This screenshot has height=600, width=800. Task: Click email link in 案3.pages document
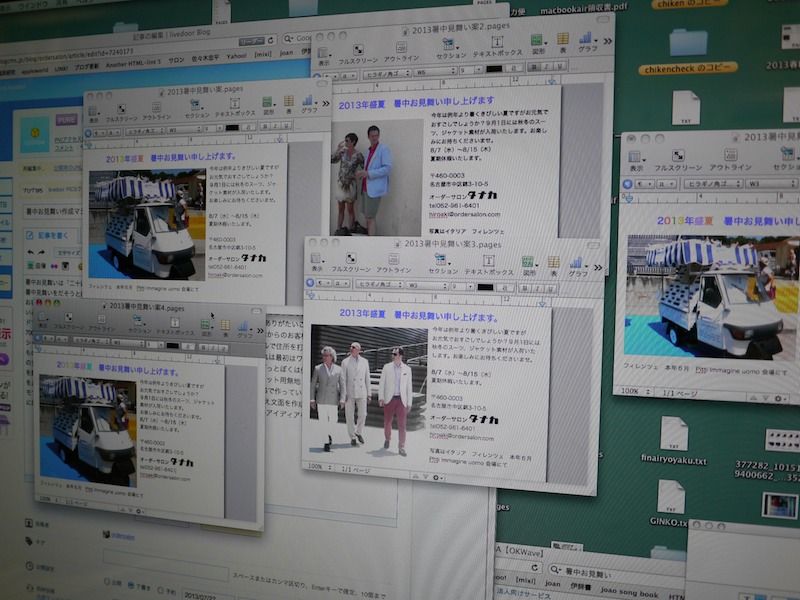click(461, 437)
